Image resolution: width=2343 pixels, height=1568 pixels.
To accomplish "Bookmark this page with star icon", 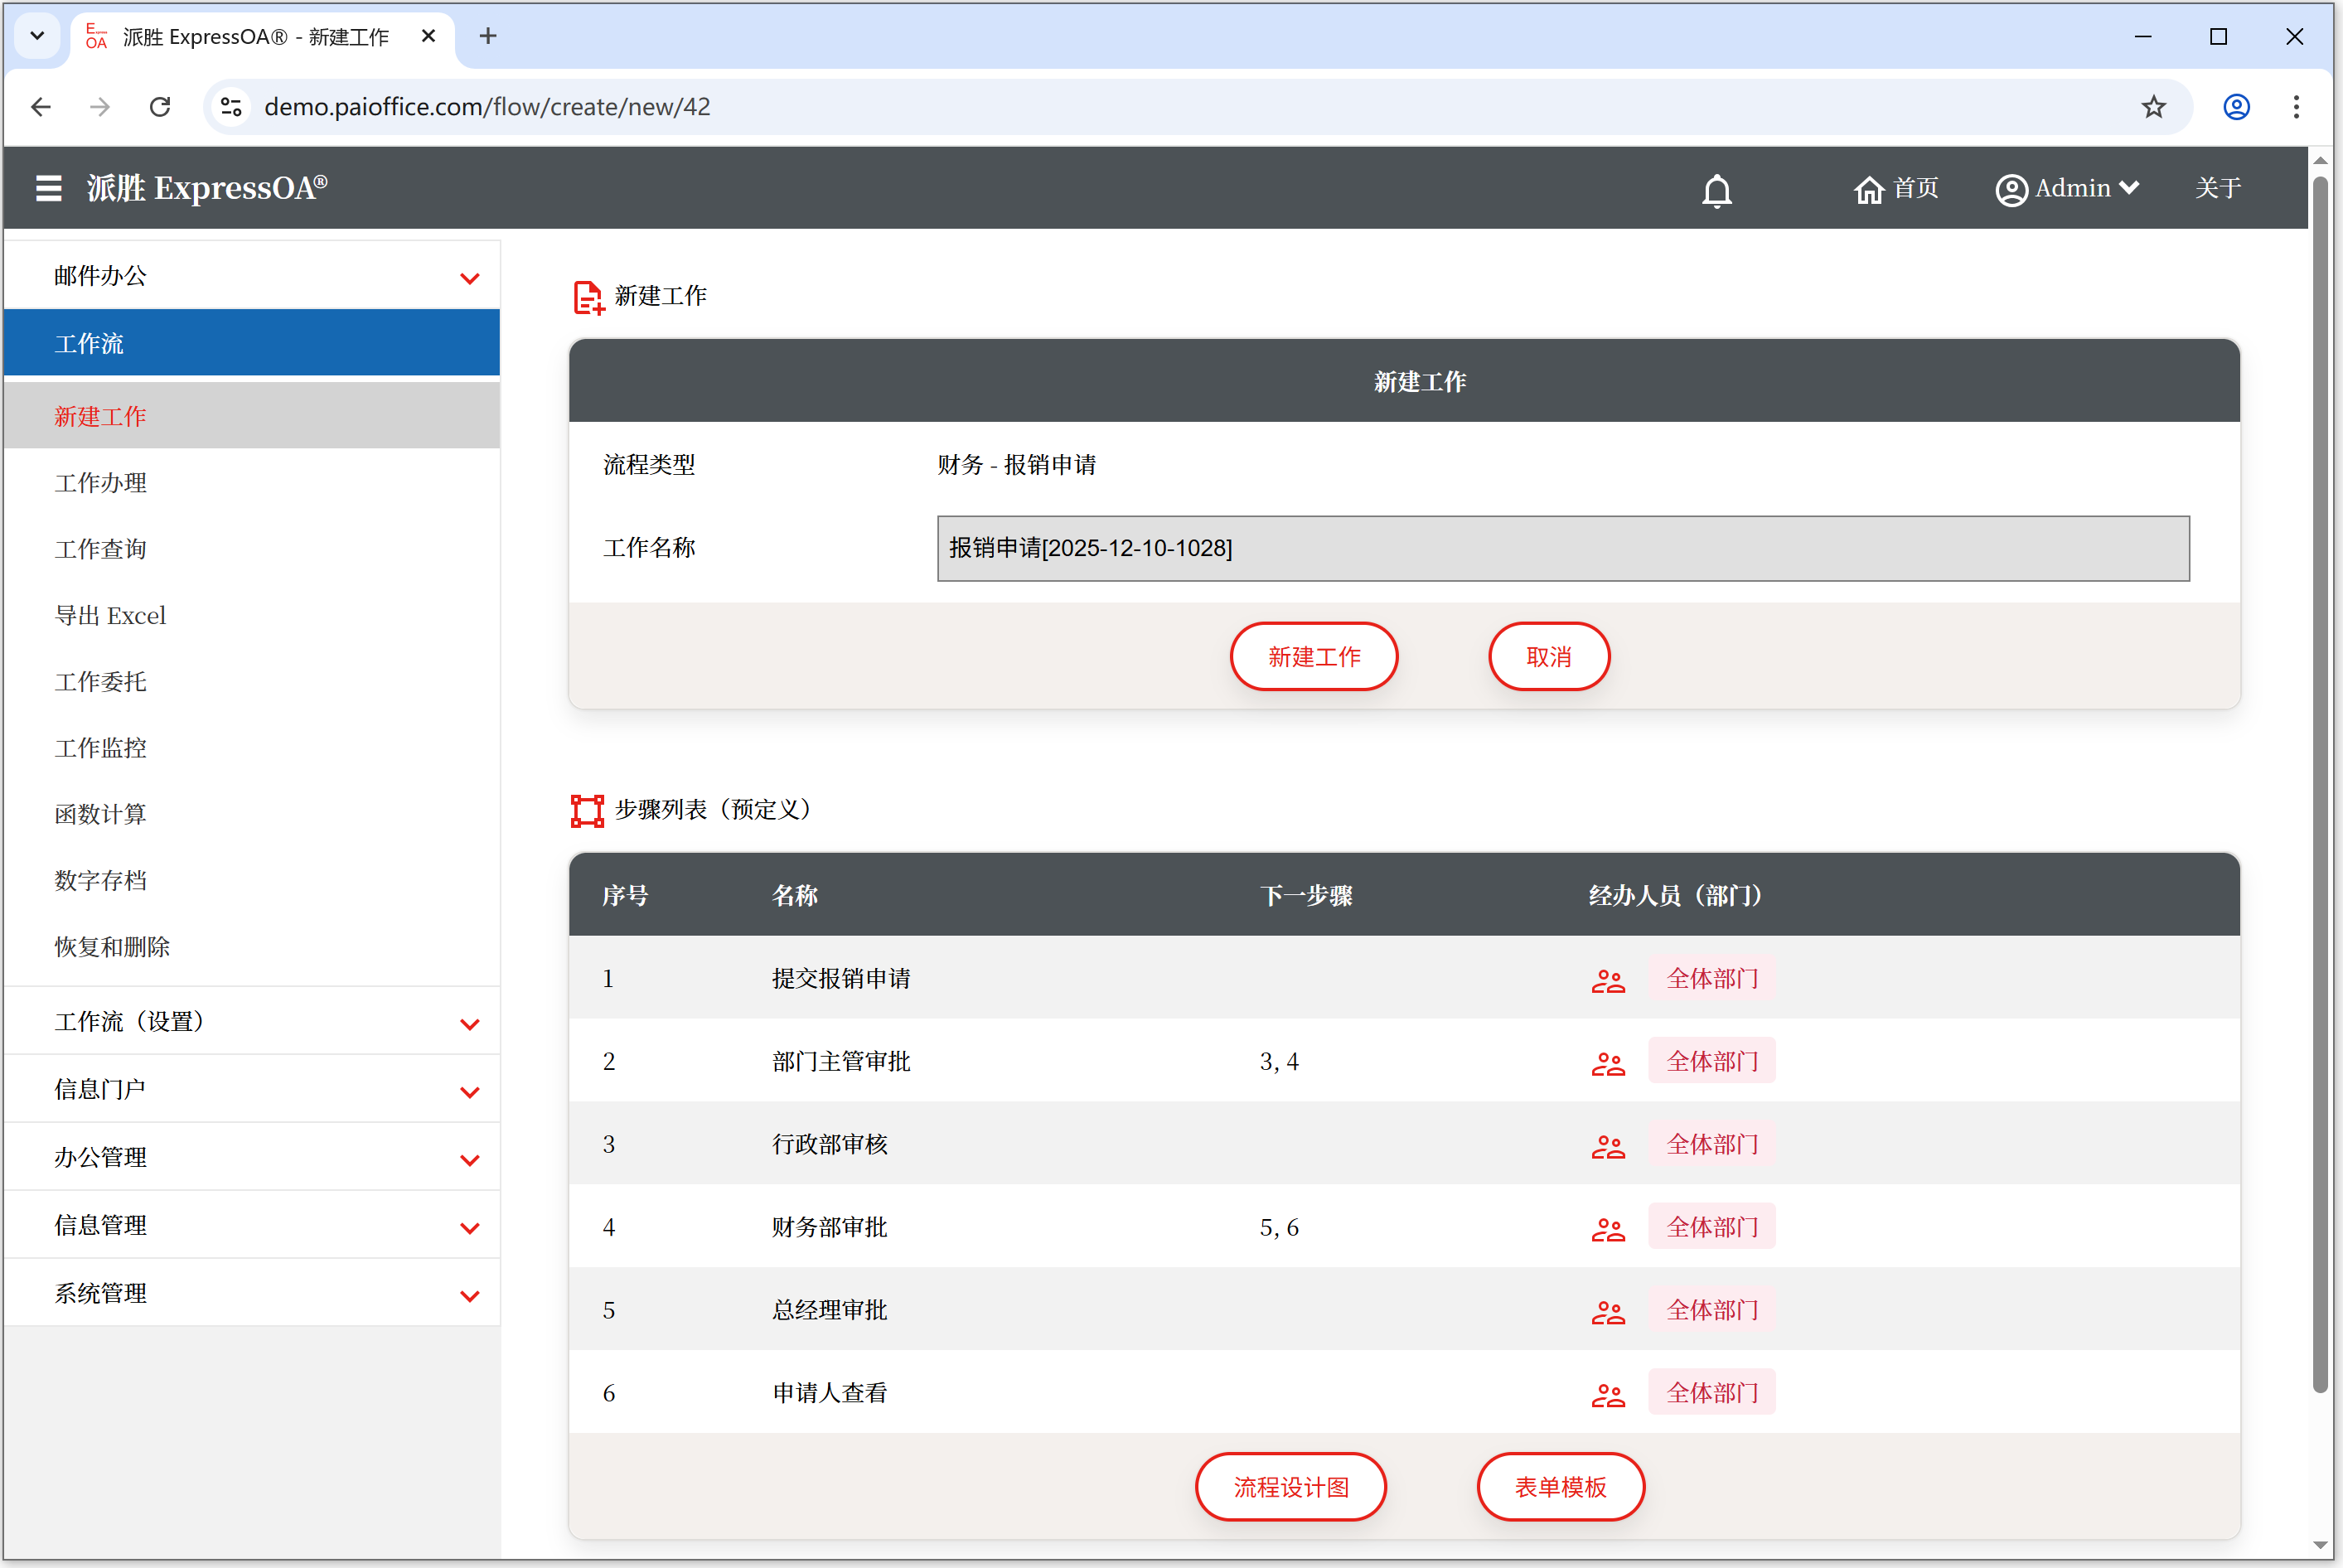I will coord(2153,107).
